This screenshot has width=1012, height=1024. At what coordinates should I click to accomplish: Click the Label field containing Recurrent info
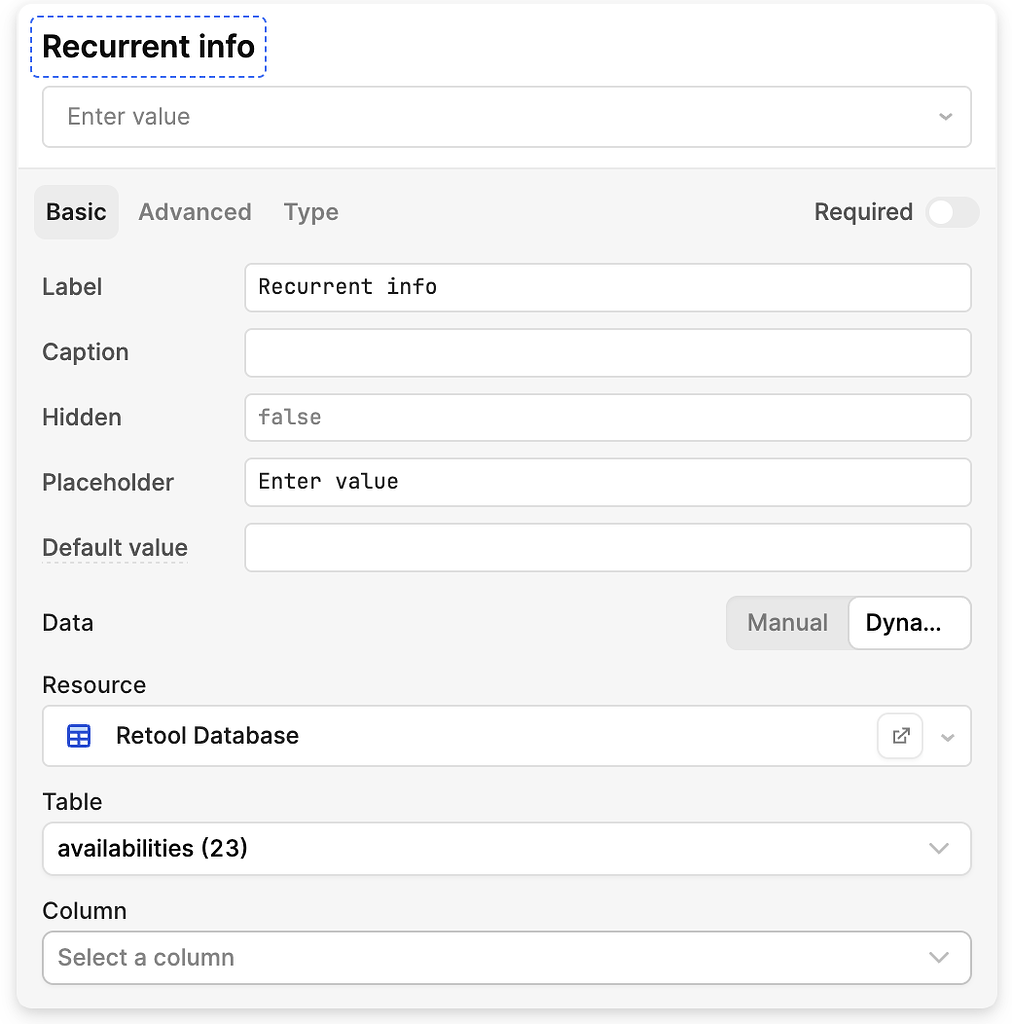pos(607,287)
